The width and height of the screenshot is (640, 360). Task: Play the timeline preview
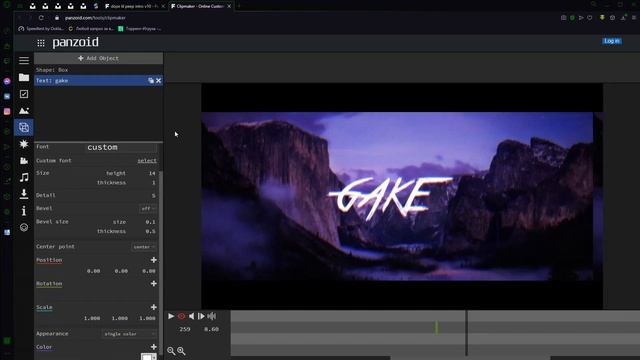171,316
